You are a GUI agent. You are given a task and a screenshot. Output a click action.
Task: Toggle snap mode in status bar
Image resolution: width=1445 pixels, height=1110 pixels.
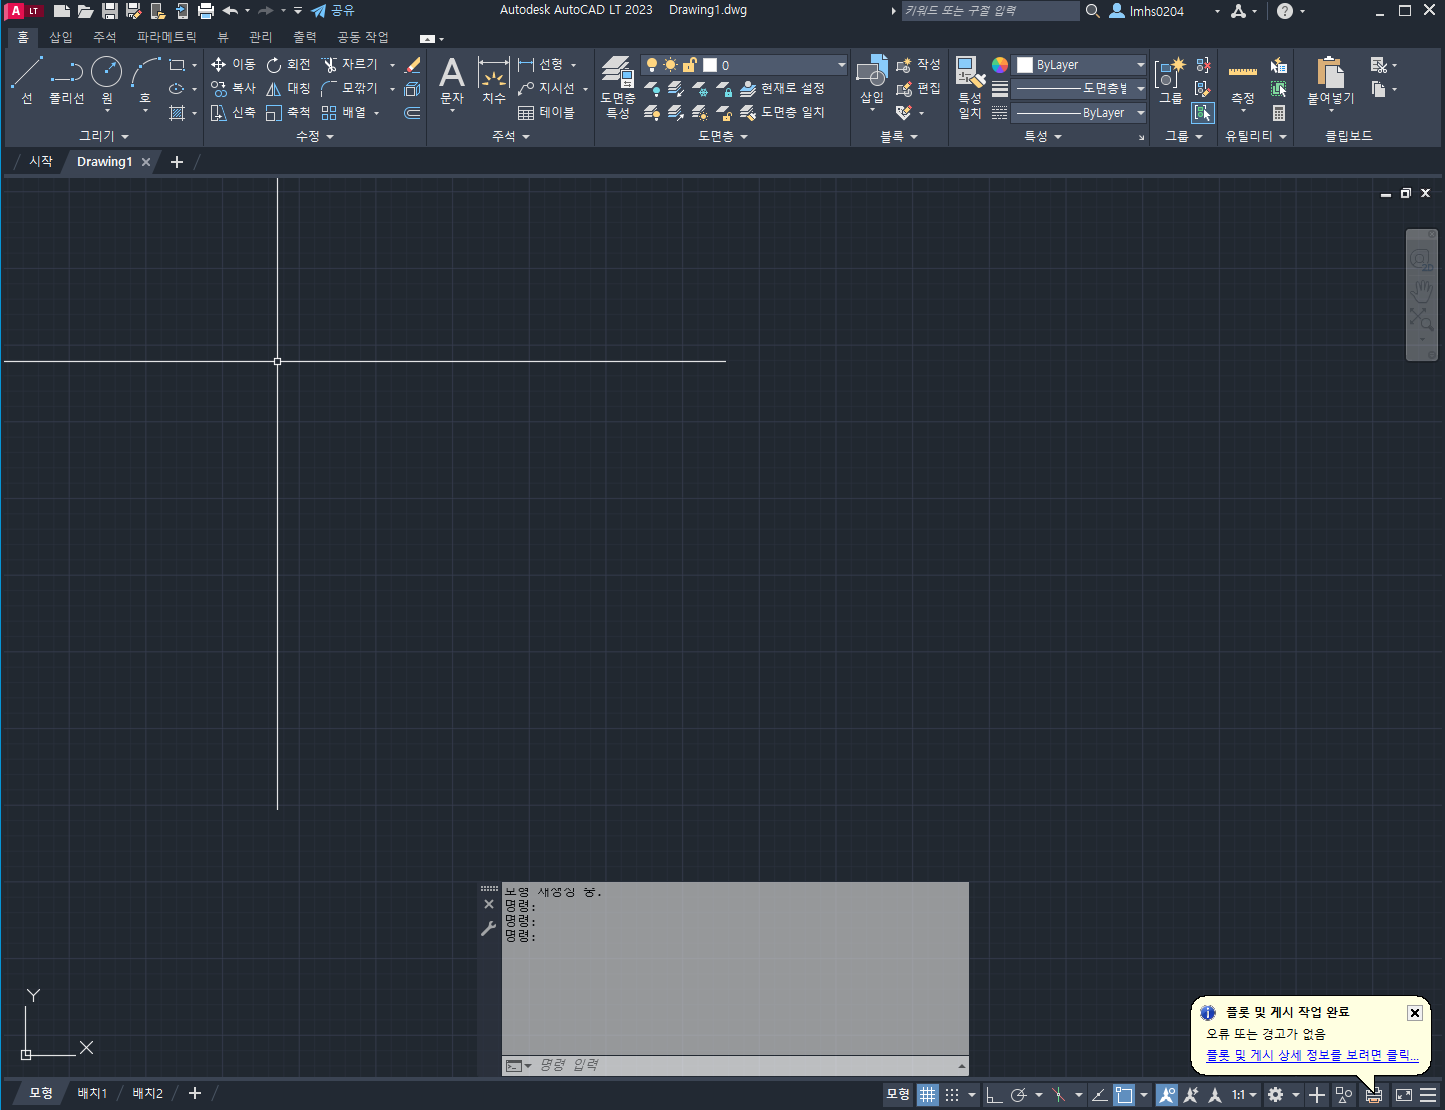952,1095
